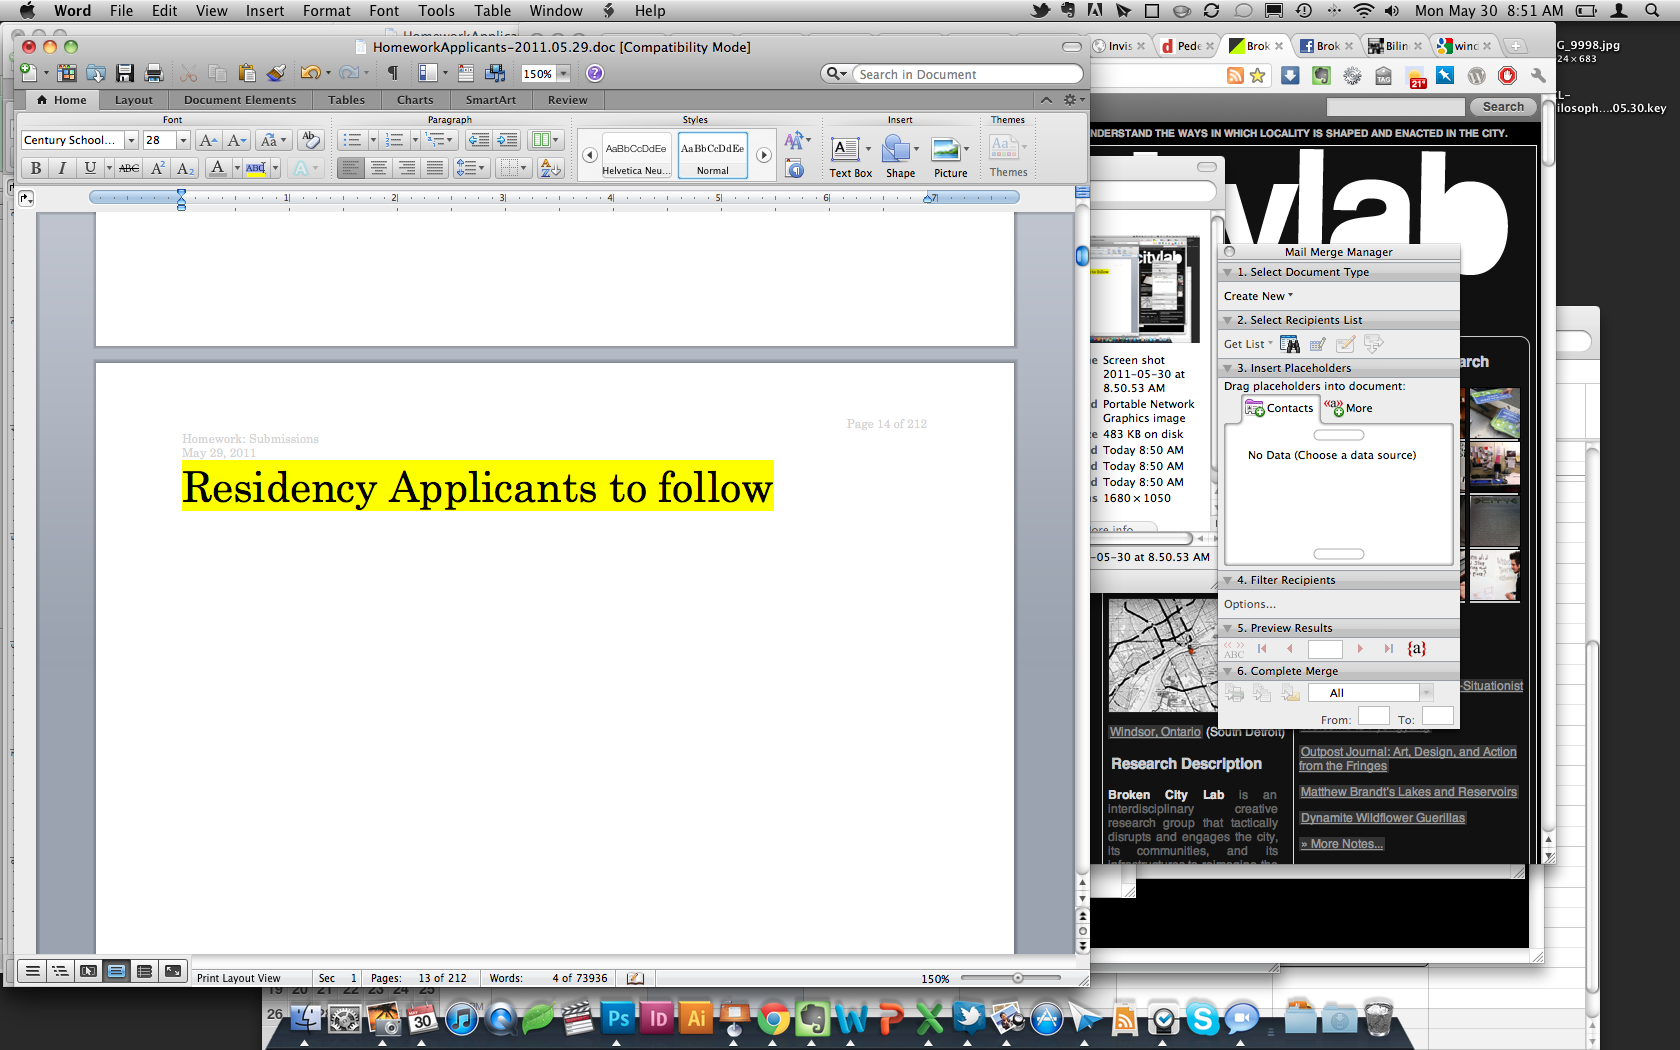Screen dimensions: 1680x1050
Task: Select the Helvetica Neu style
Action: 636,156
